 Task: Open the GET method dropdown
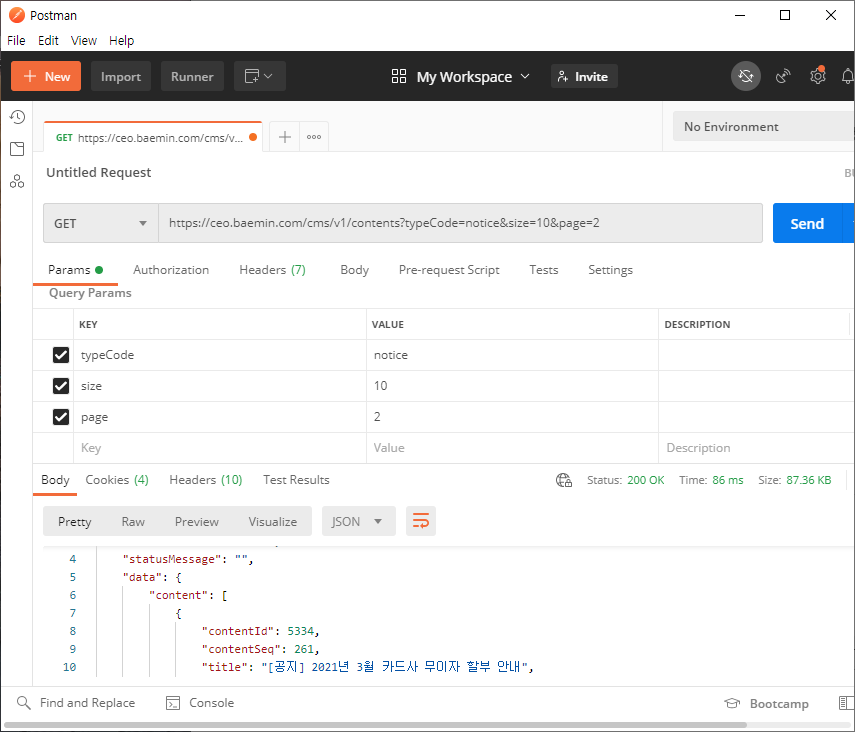click(x=101, y=223)
